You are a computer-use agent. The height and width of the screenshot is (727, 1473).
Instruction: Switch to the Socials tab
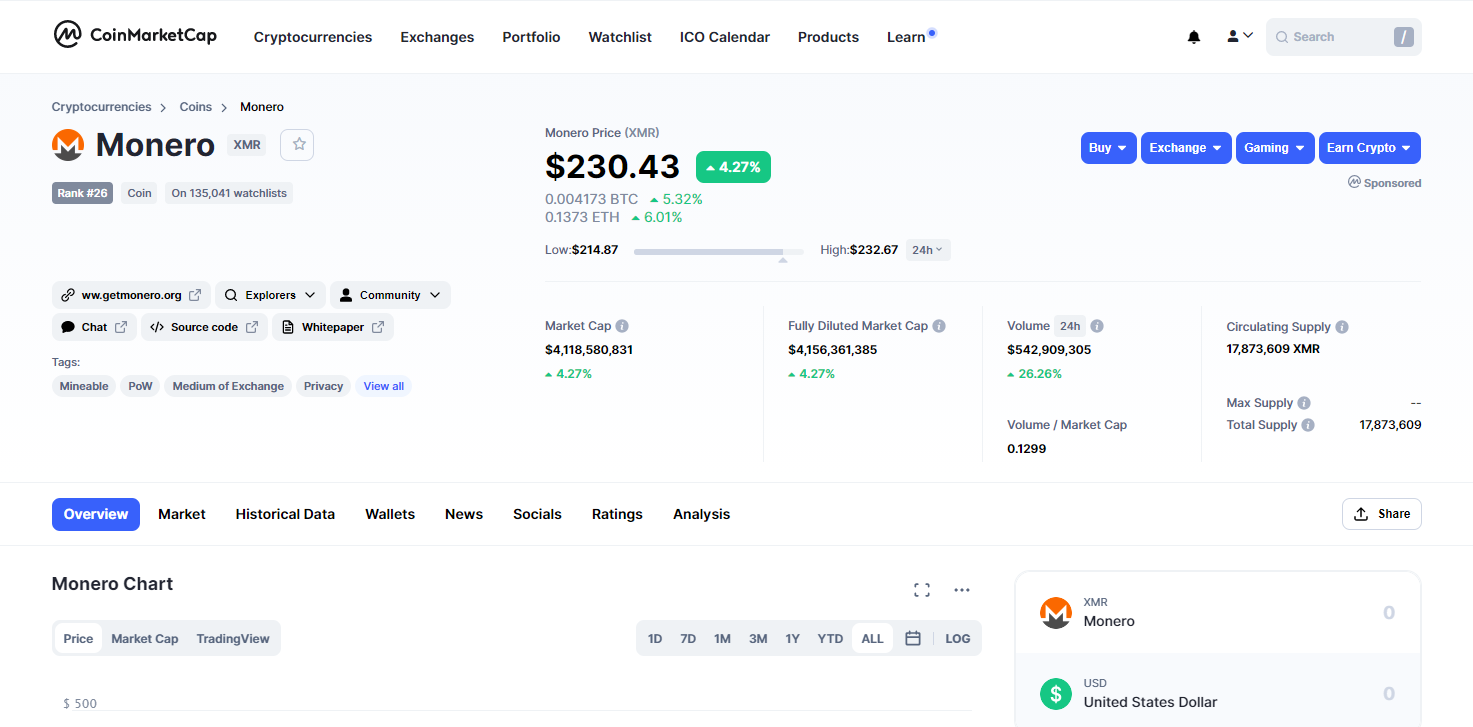tap(537, 514)
